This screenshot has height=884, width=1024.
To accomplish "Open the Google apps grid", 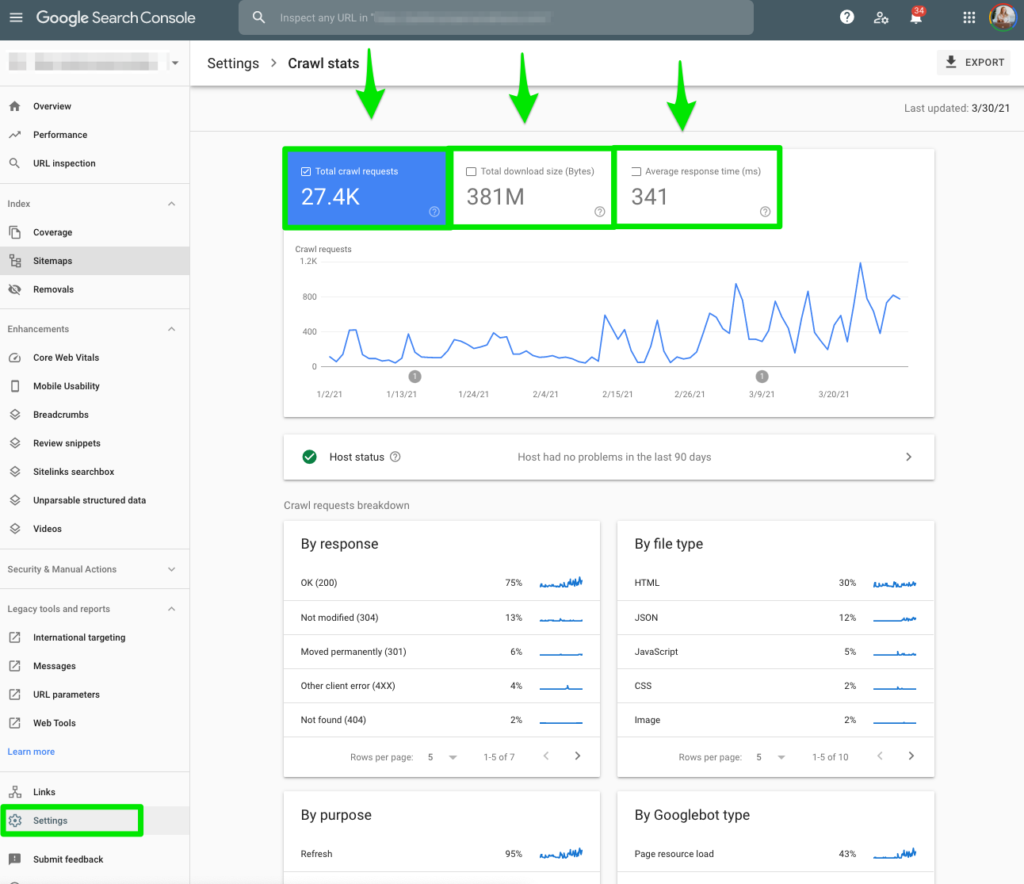I will [x=968, y=17].
